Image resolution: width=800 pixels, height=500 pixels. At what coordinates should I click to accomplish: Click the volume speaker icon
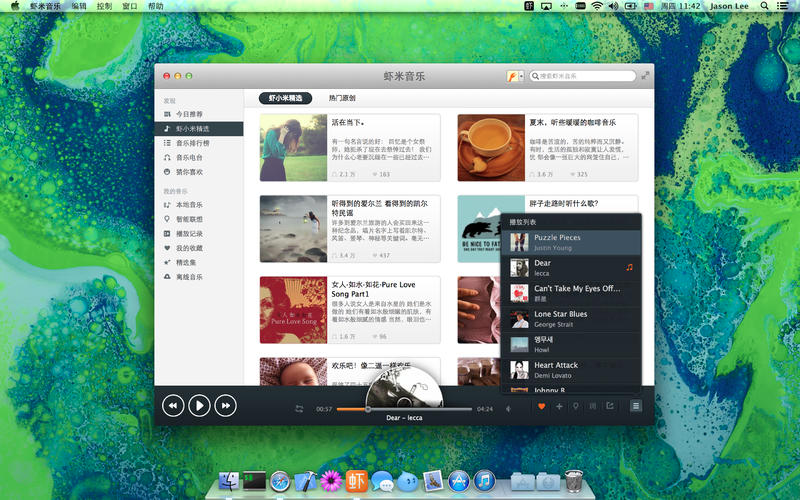(508, 409)
